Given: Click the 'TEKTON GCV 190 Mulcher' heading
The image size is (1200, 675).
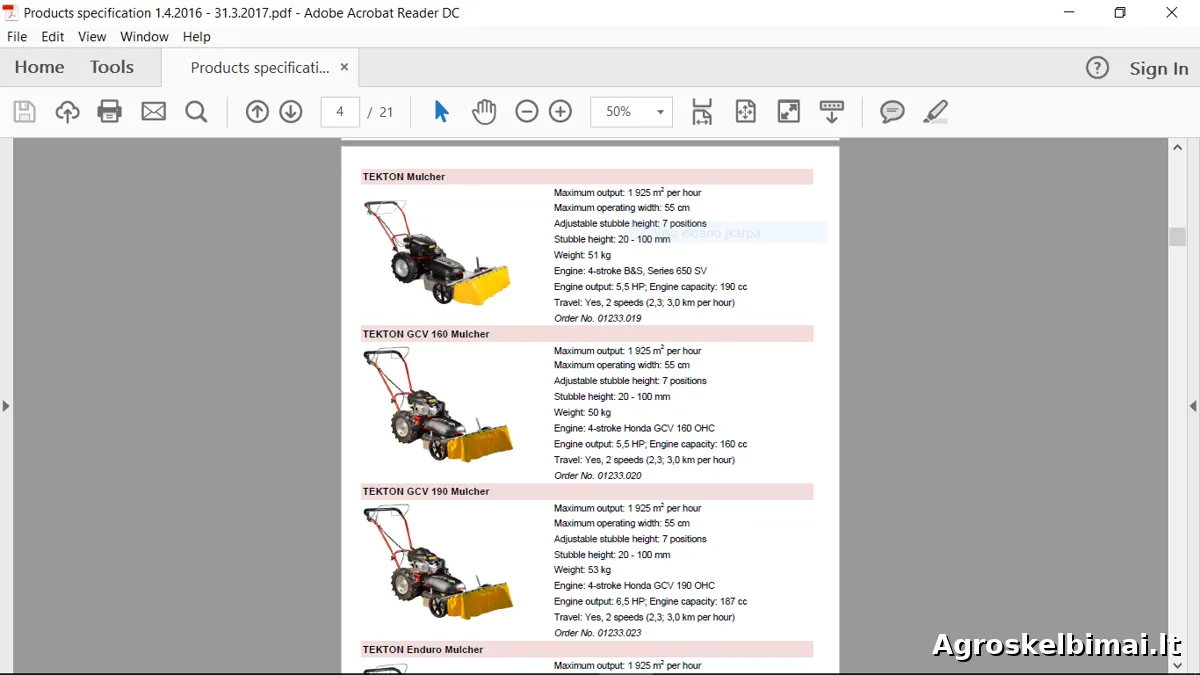Looking at the screenshot, I should (x=426, y=492).
